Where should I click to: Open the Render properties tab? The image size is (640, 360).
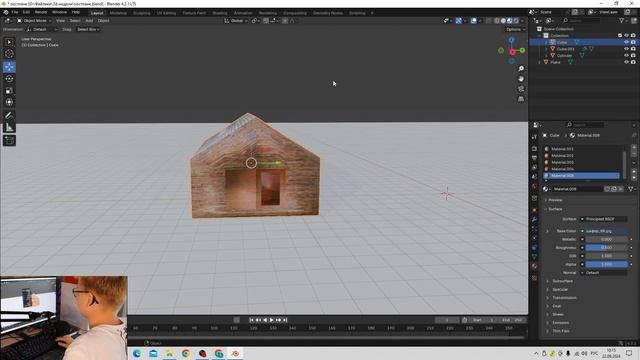click(534, 149)
